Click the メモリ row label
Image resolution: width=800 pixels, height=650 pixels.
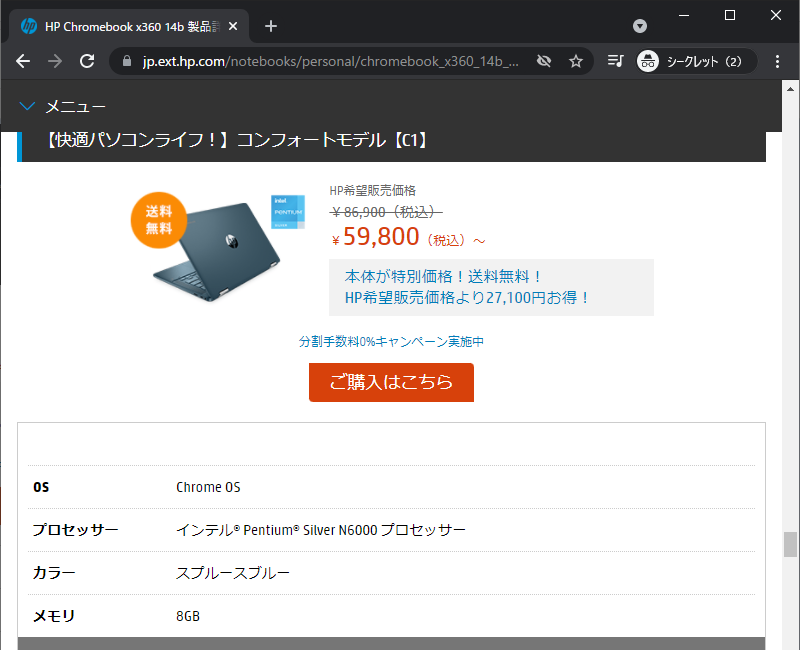tap(54, 616)
